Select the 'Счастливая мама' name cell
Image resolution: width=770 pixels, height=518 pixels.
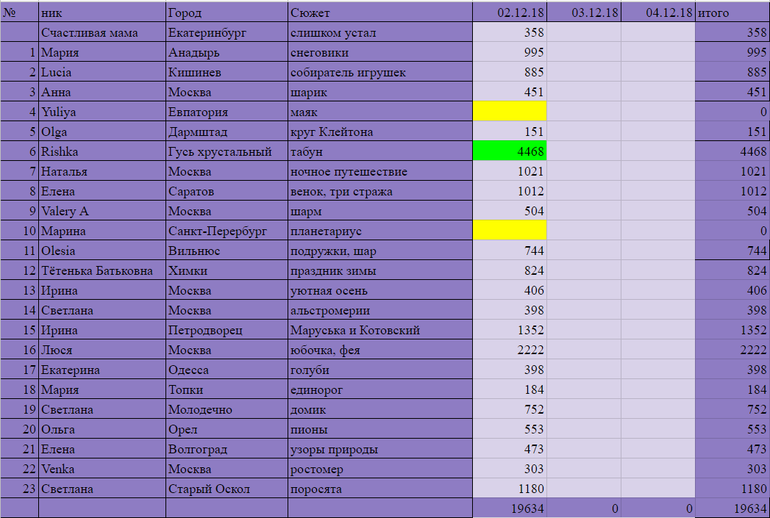(102, 33)
